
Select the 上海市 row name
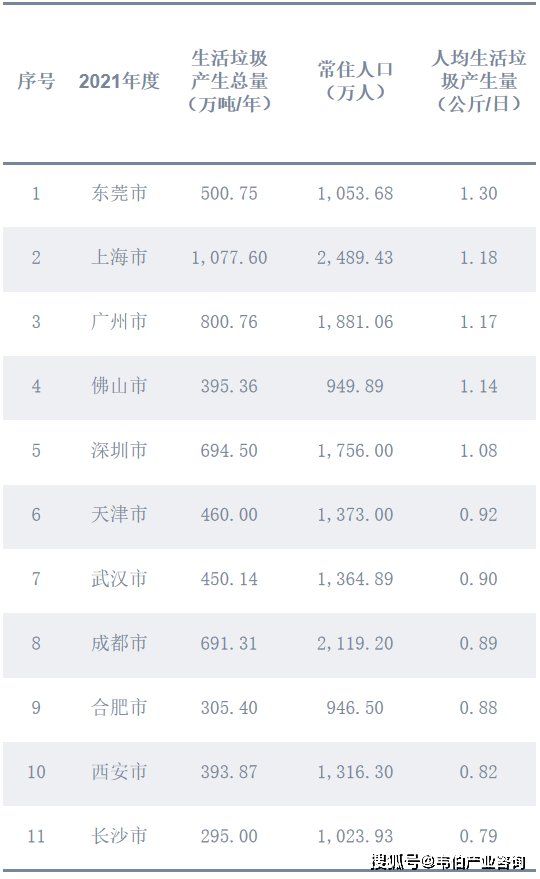click(x=119, y=258)
